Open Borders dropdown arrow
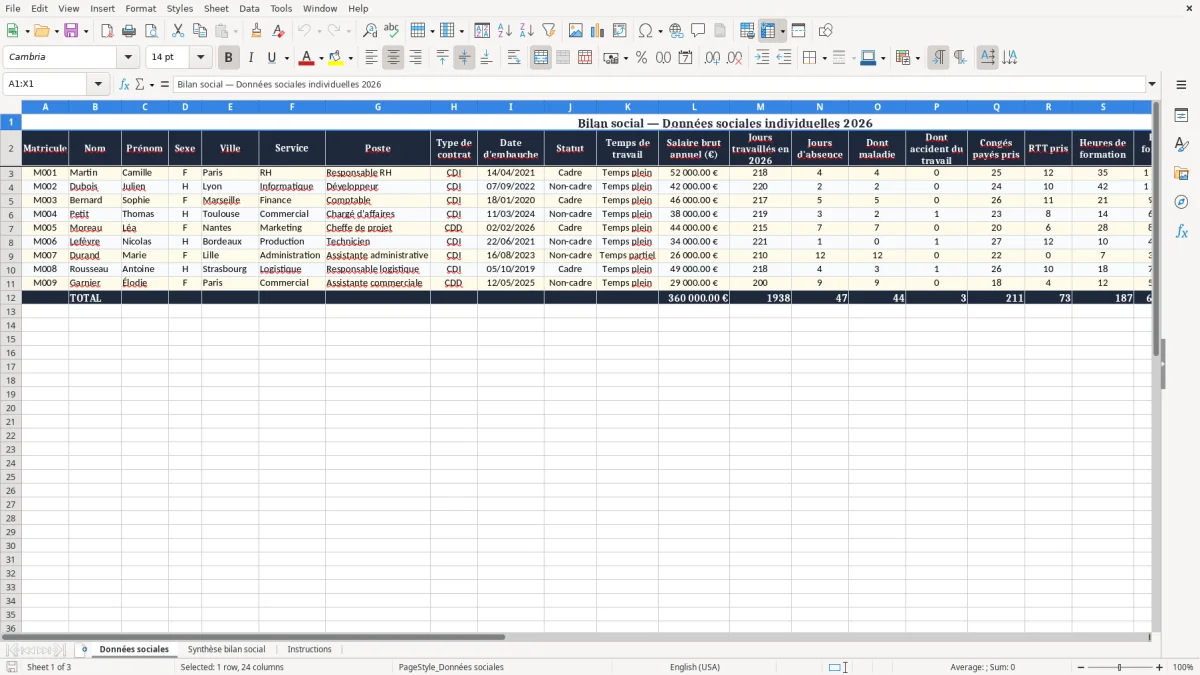The width and height of the screenshot is (1200, 675). point(824,58)
